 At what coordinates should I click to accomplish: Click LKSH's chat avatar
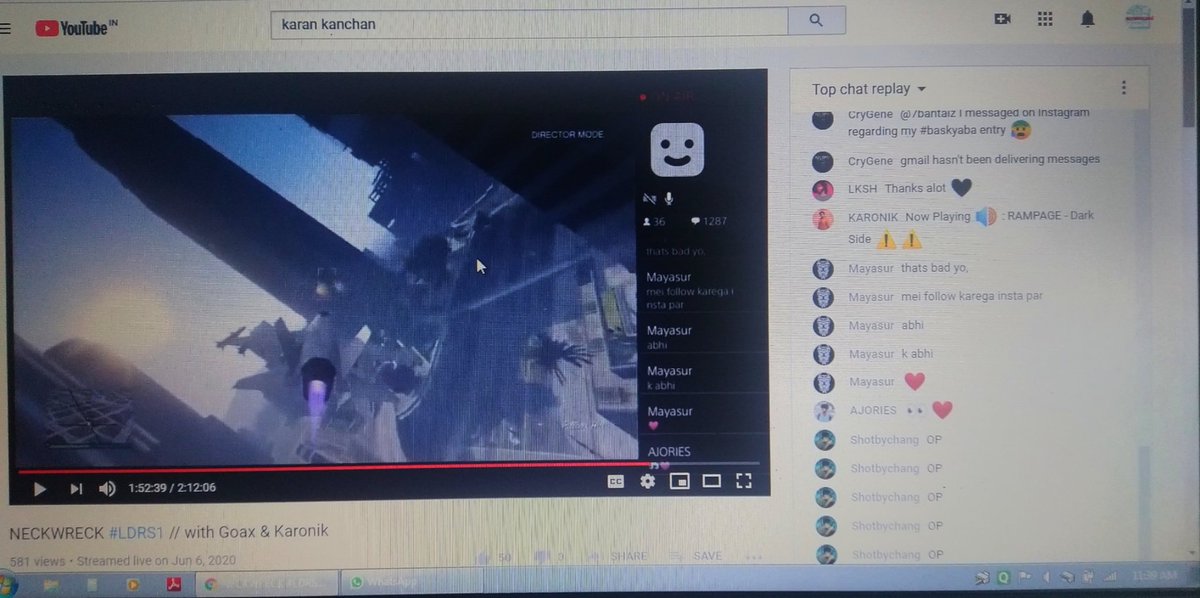pyautogui.click(x=823, y=189)
